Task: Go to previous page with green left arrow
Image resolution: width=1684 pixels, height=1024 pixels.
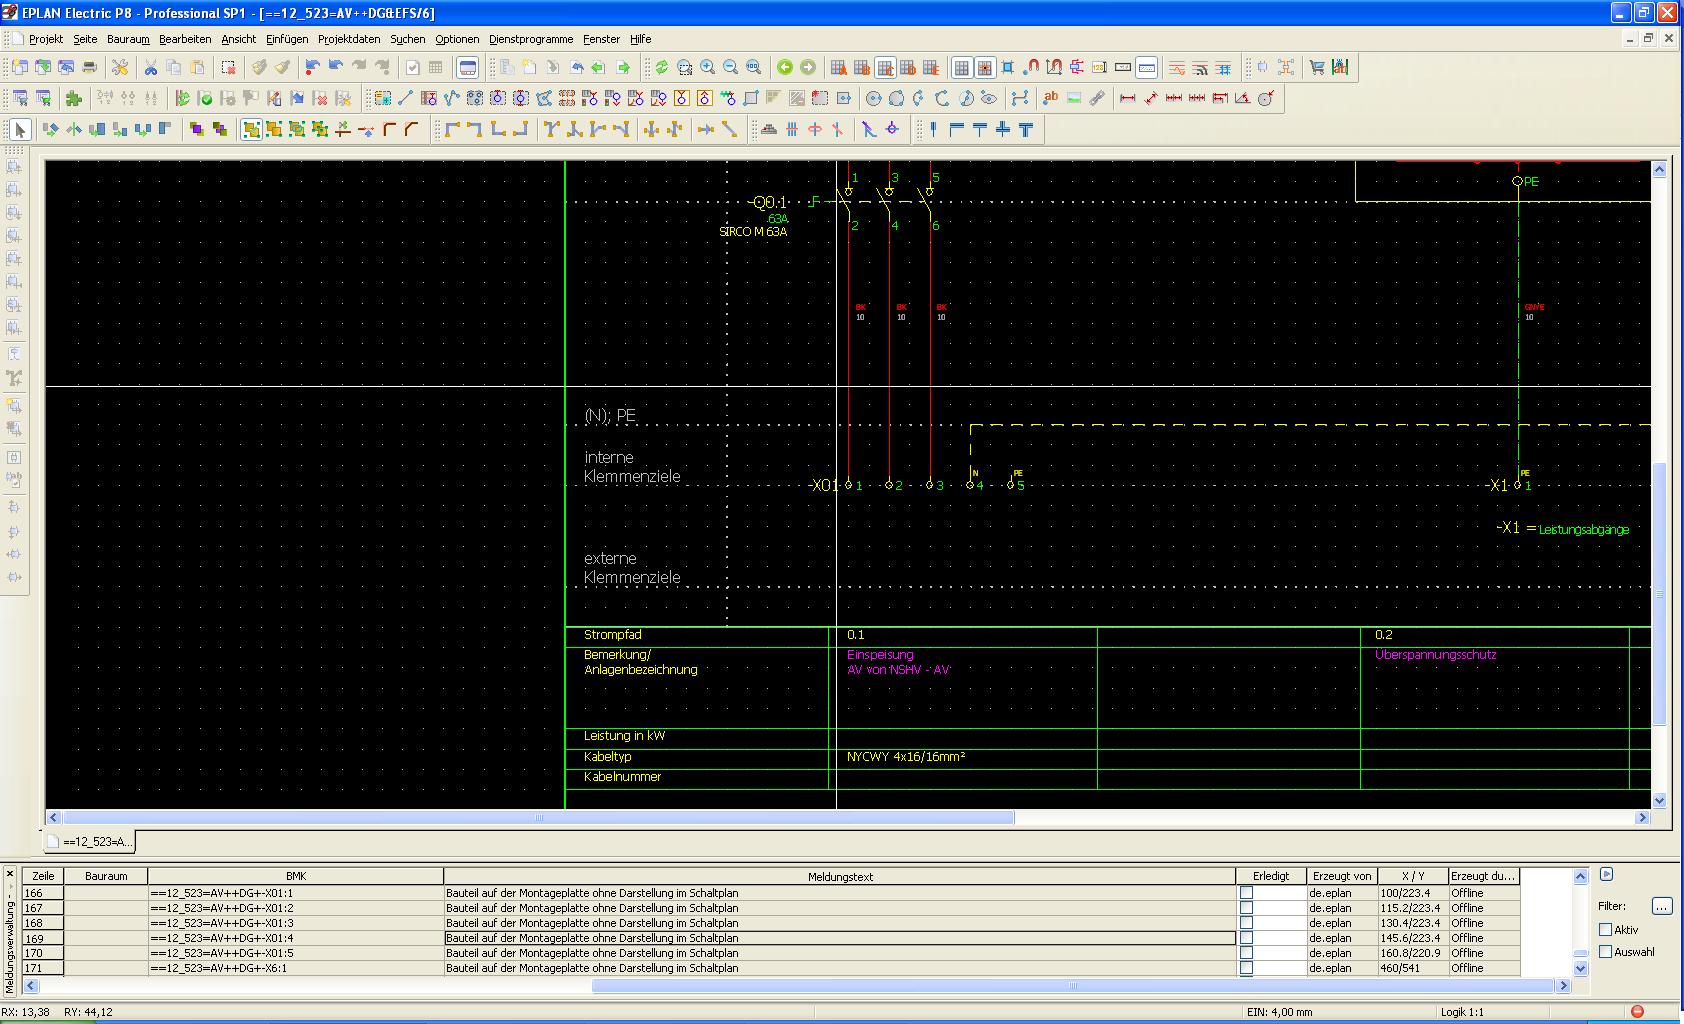Action: [785, 67]
